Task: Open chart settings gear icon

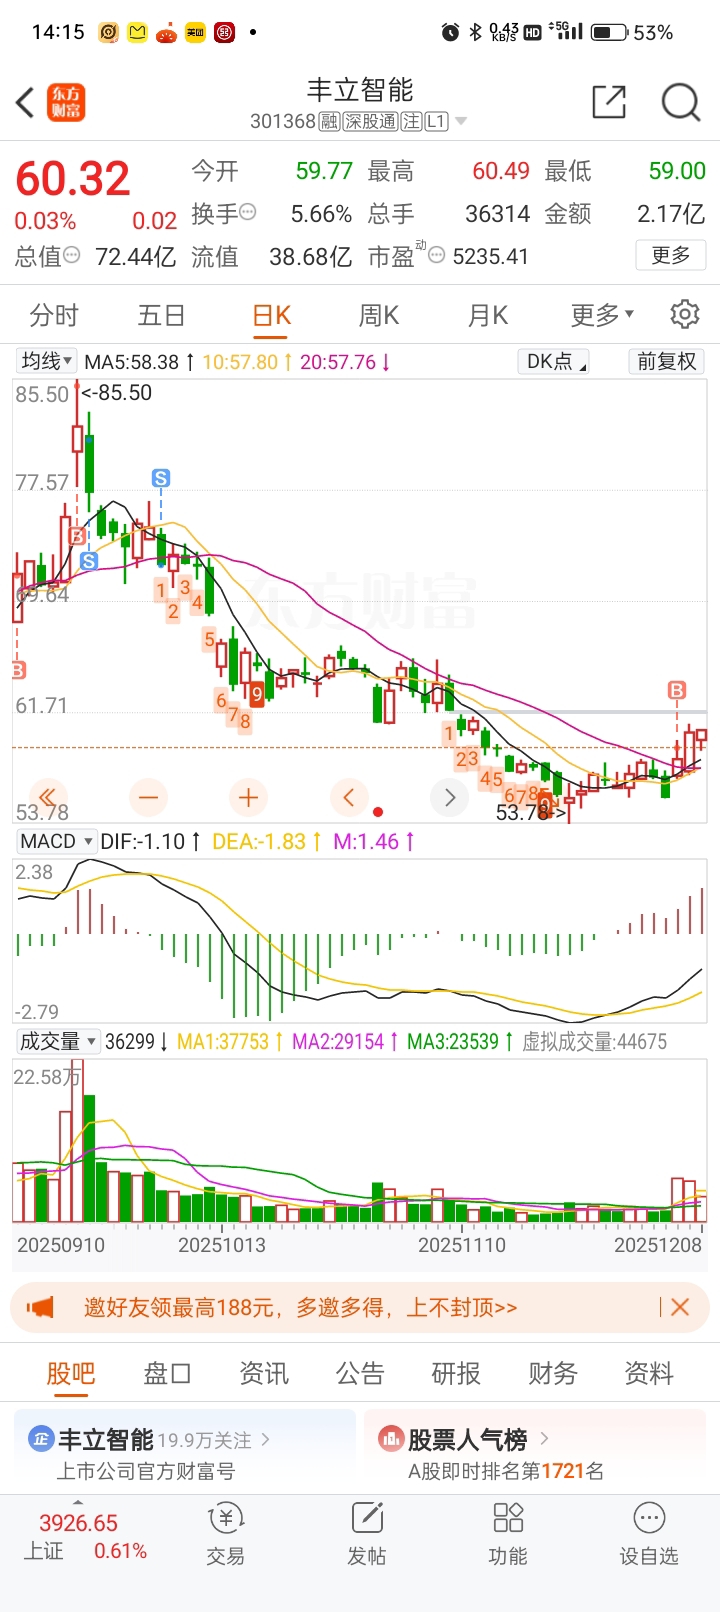Action: tap(685, 314)
